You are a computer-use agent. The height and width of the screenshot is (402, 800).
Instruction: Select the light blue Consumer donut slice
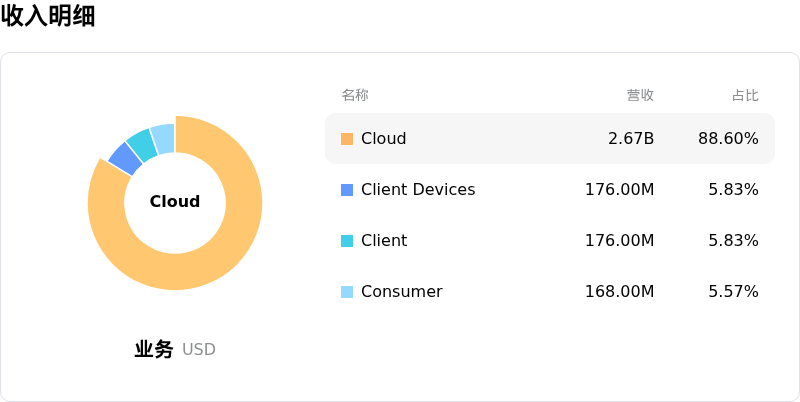point(163,138)
